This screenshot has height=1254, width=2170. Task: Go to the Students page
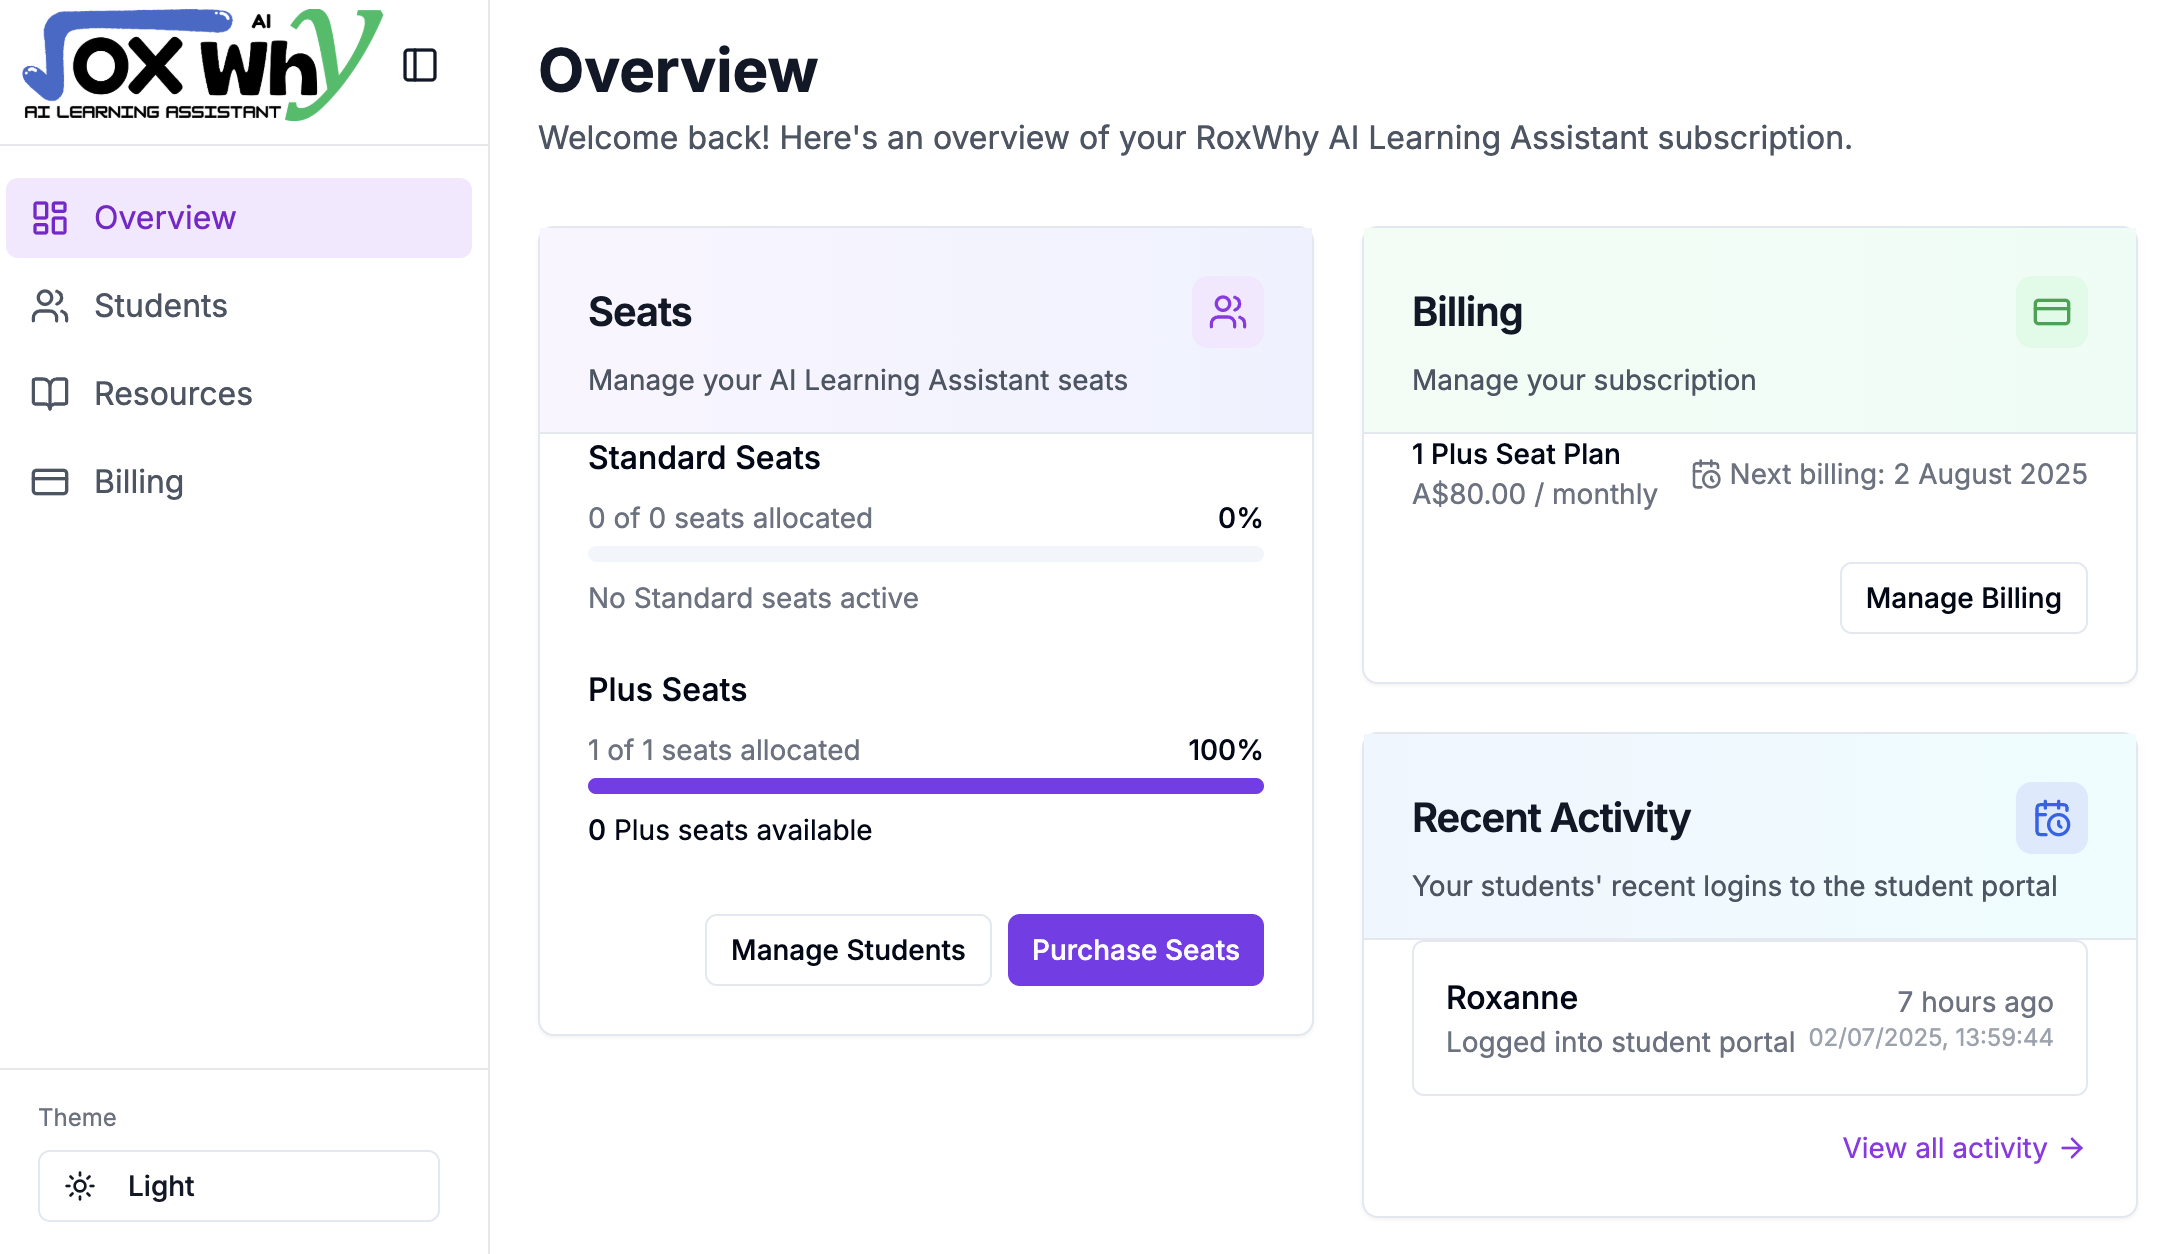tap(239, 306)
